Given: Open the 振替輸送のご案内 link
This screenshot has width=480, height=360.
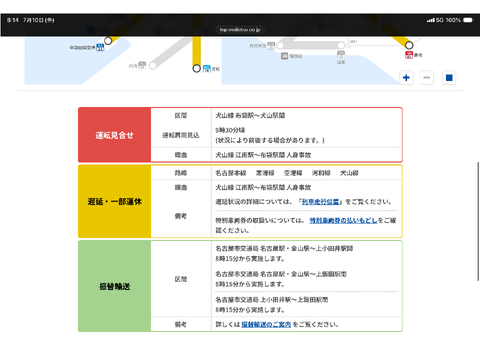Looking at the screenshot, I should point(266,324).
